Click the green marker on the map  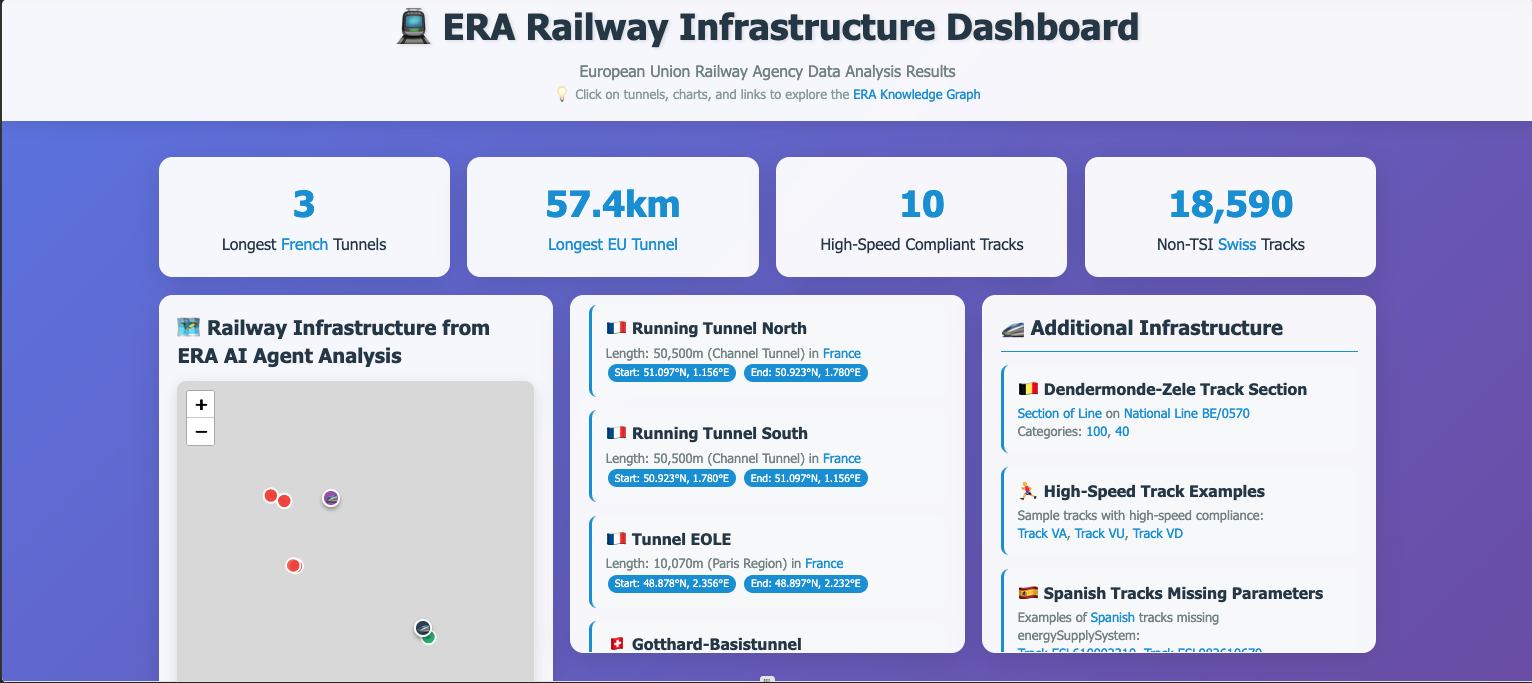430,637
